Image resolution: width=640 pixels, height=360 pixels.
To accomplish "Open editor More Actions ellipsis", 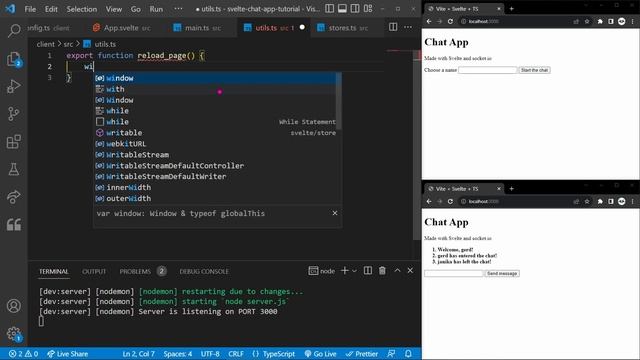I will tap(408, 27).
